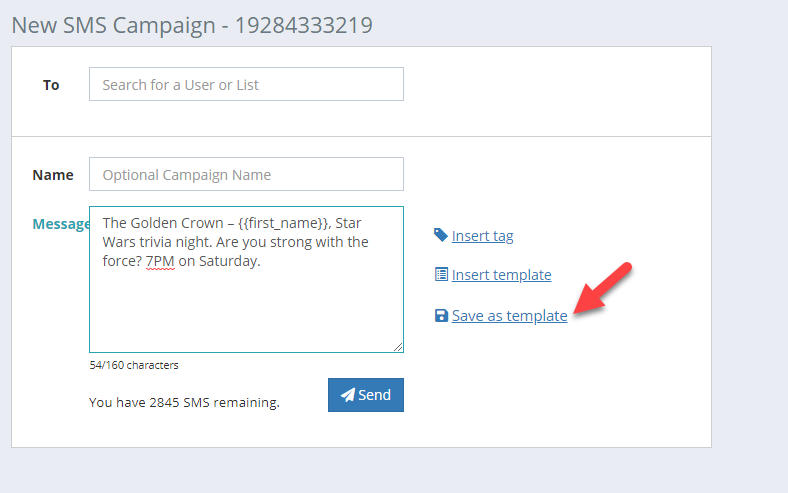Click the misspelled word 7PM in message
The height and width of the screenshot is (493, 788).
160,261
